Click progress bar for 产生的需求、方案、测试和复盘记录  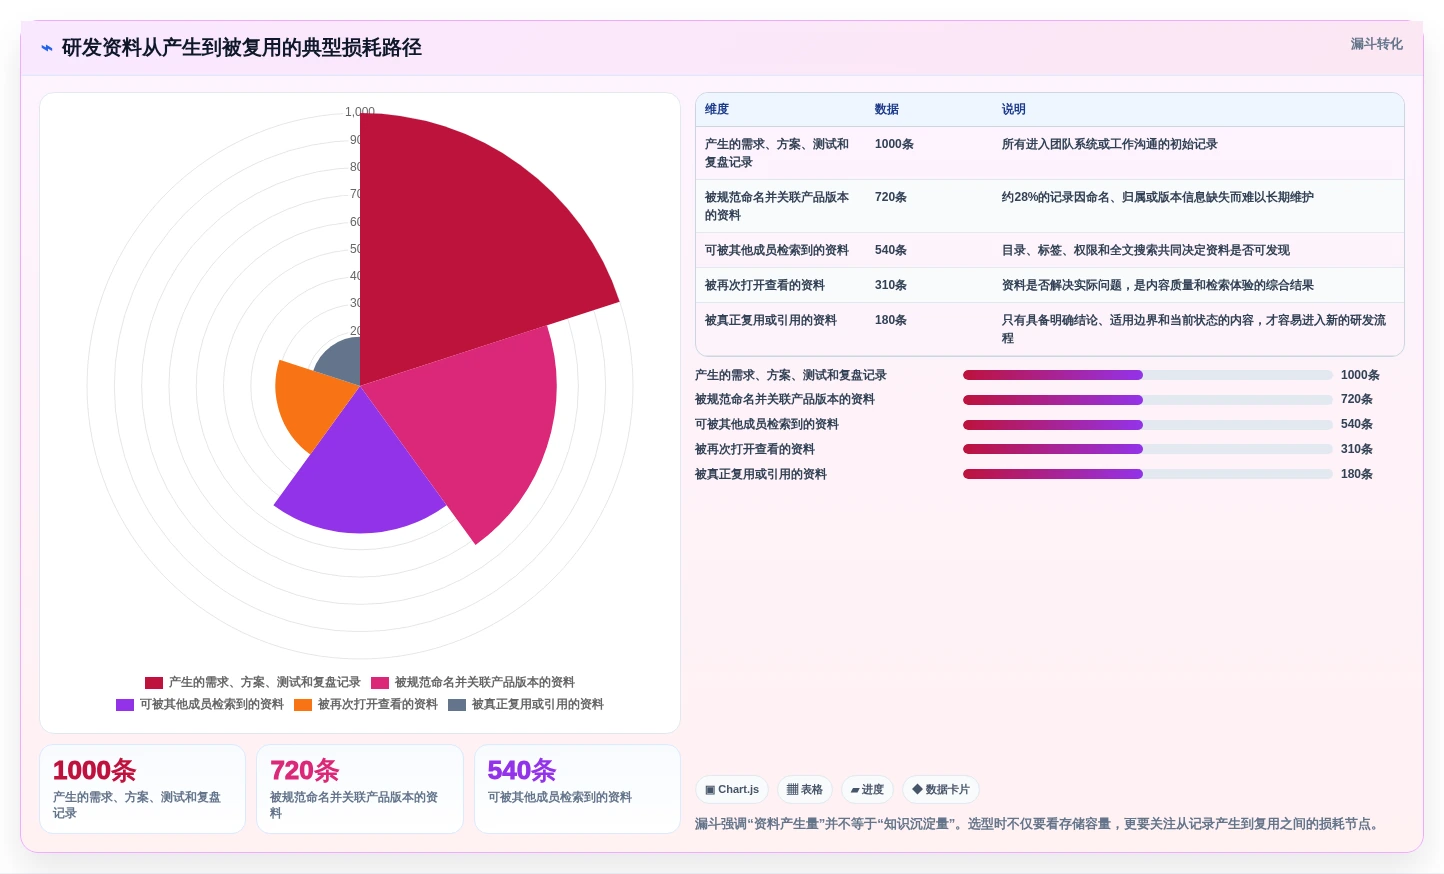point(1148,375)
